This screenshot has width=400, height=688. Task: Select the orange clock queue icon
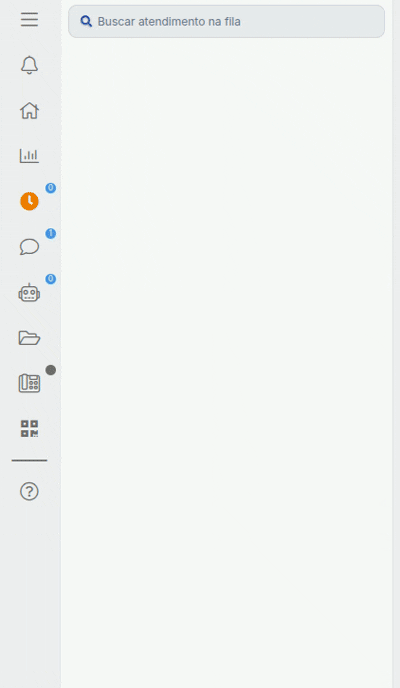(29, 201)
